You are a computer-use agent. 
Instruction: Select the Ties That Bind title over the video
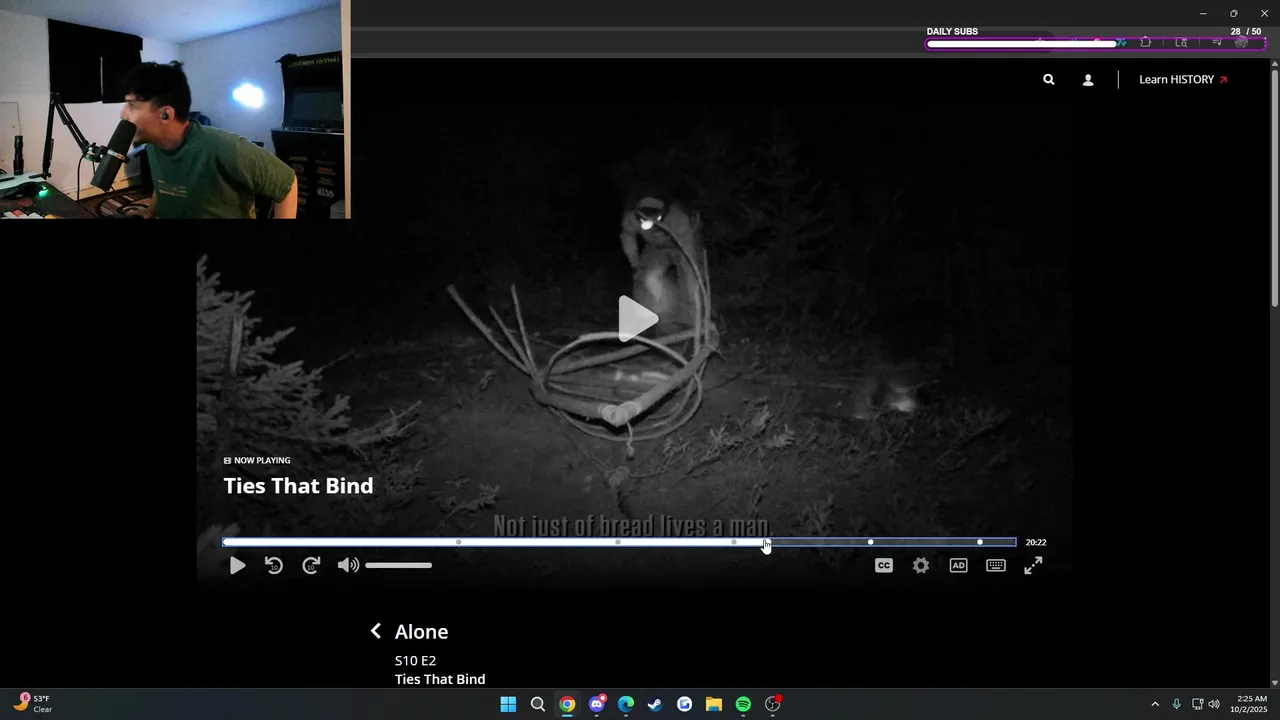pyautogui.click(x=298, y=486)
